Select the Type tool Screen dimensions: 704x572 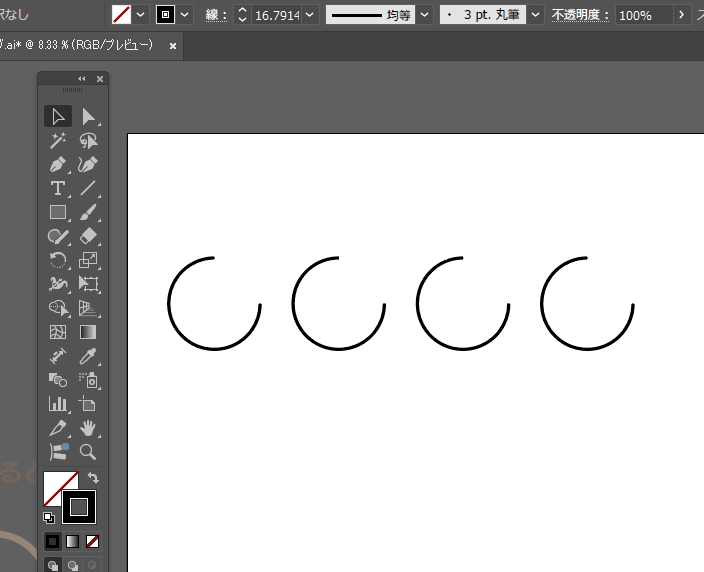point(58,188)
